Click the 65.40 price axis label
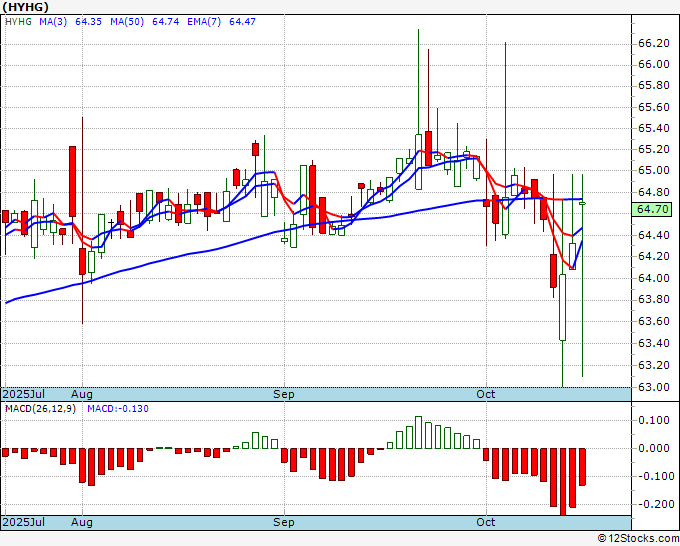The image size is (680, 546). coord(654,128)
